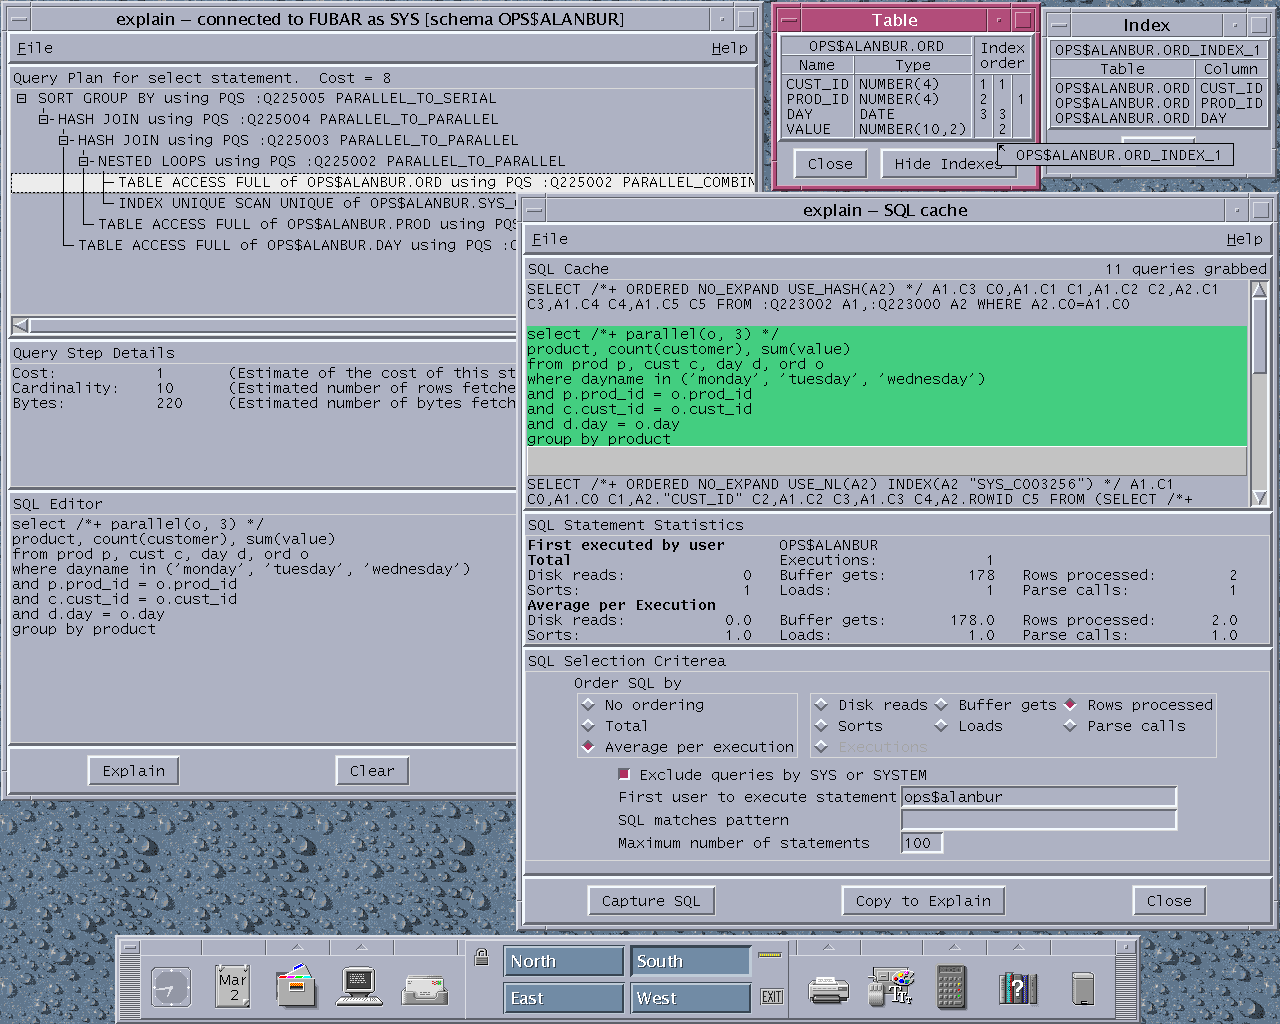Click the printer icon in front panel
Screen dimensions: 1280x1024
pyautogui.click(x=828, y=989)
